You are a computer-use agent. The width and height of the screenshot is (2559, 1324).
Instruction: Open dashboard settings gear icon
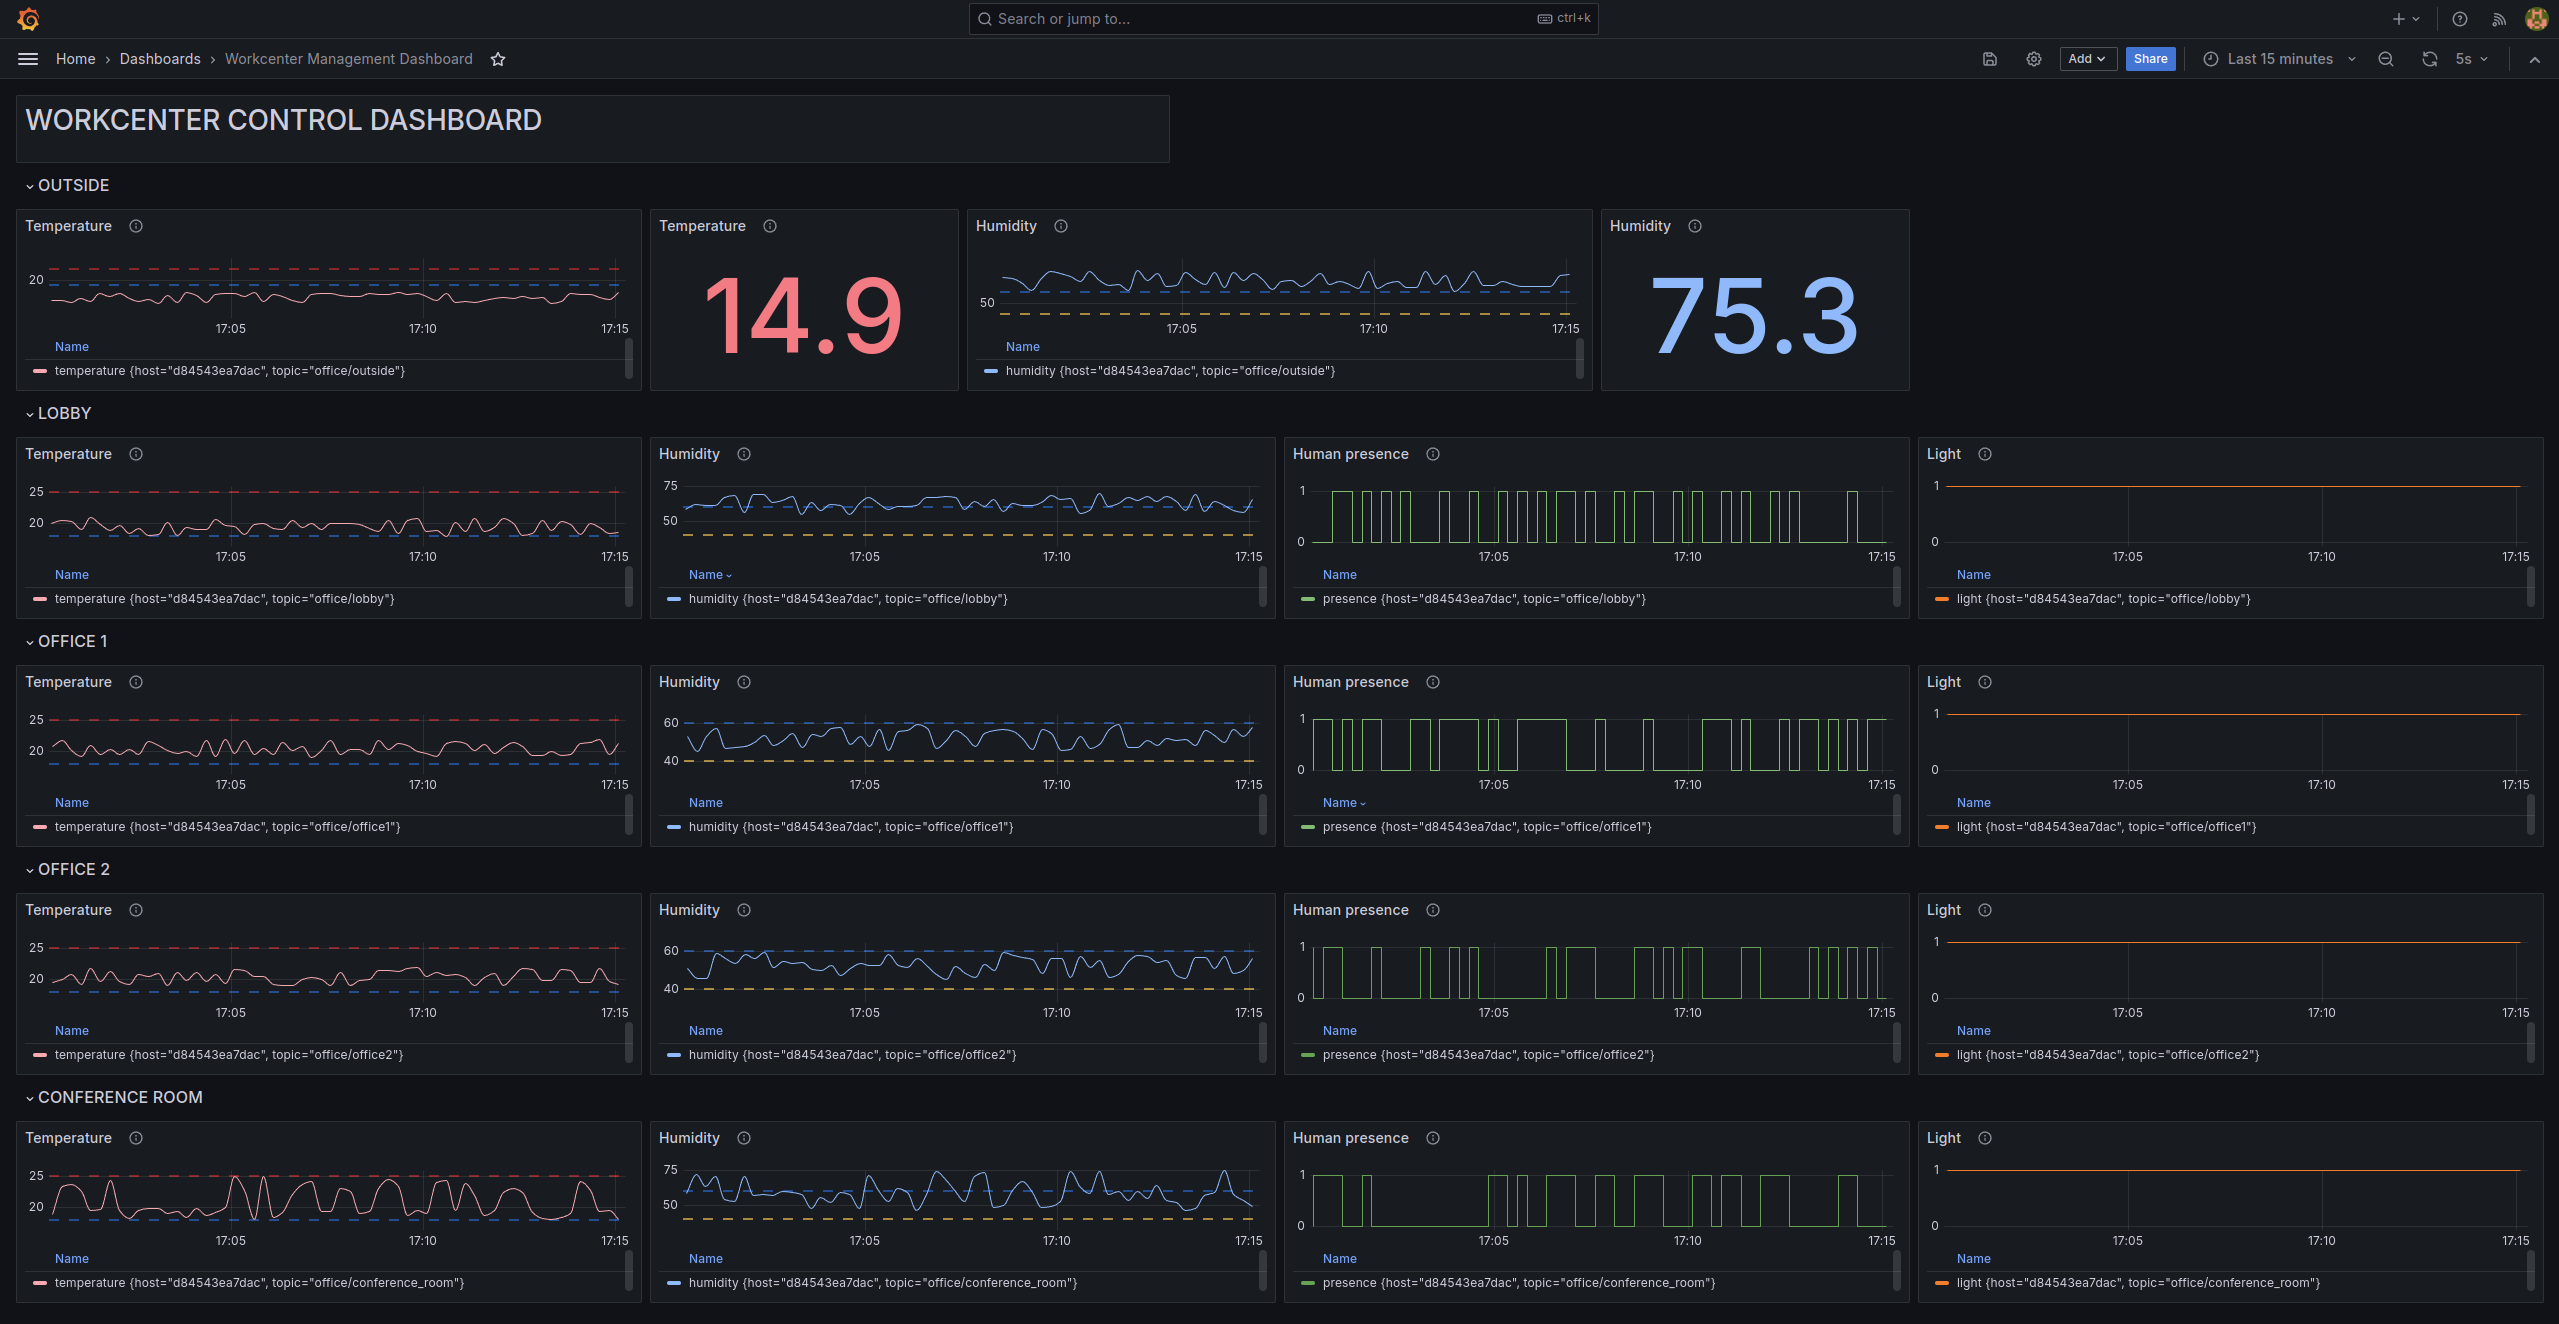pos(2033,59)
